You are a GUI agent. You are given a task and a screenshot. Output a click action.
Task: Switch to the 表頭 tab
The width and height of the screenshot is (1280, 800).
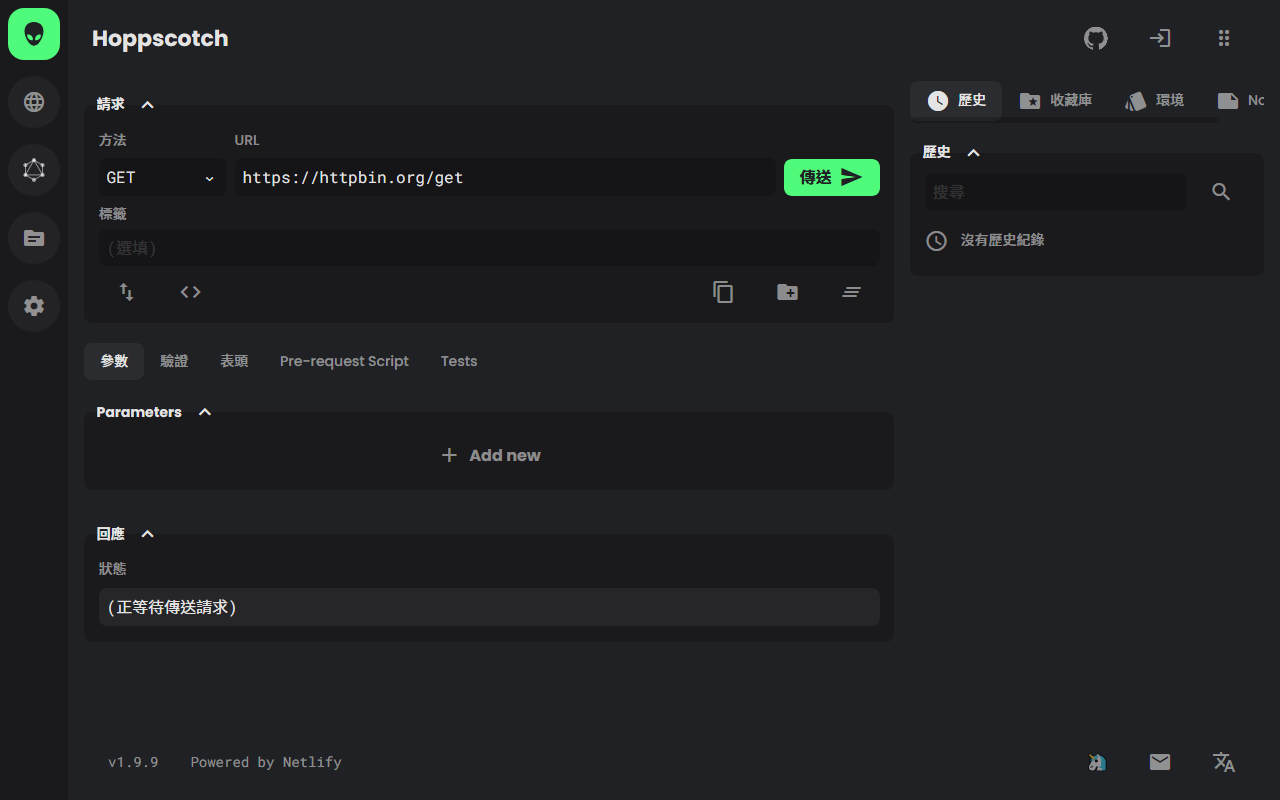pos(234,361)
